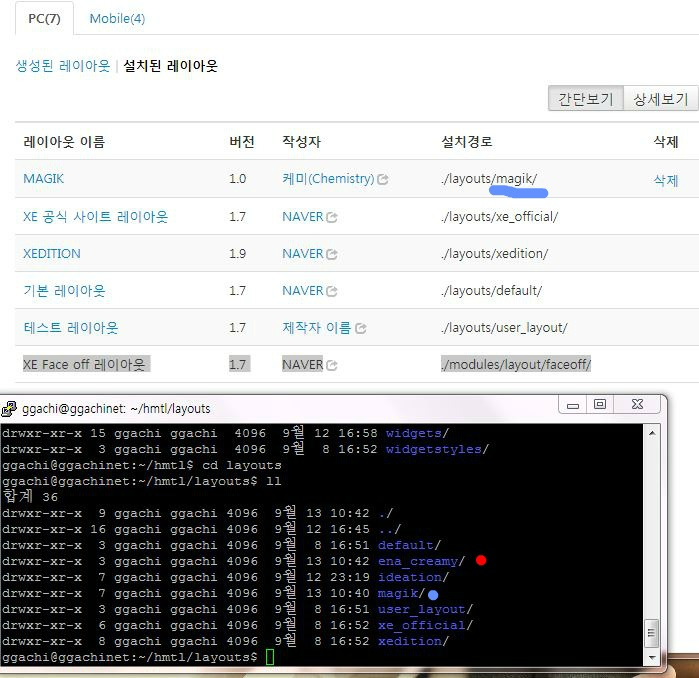Click external link icon in XEDITION row
The image size is (699, 678).
(332, 254)
